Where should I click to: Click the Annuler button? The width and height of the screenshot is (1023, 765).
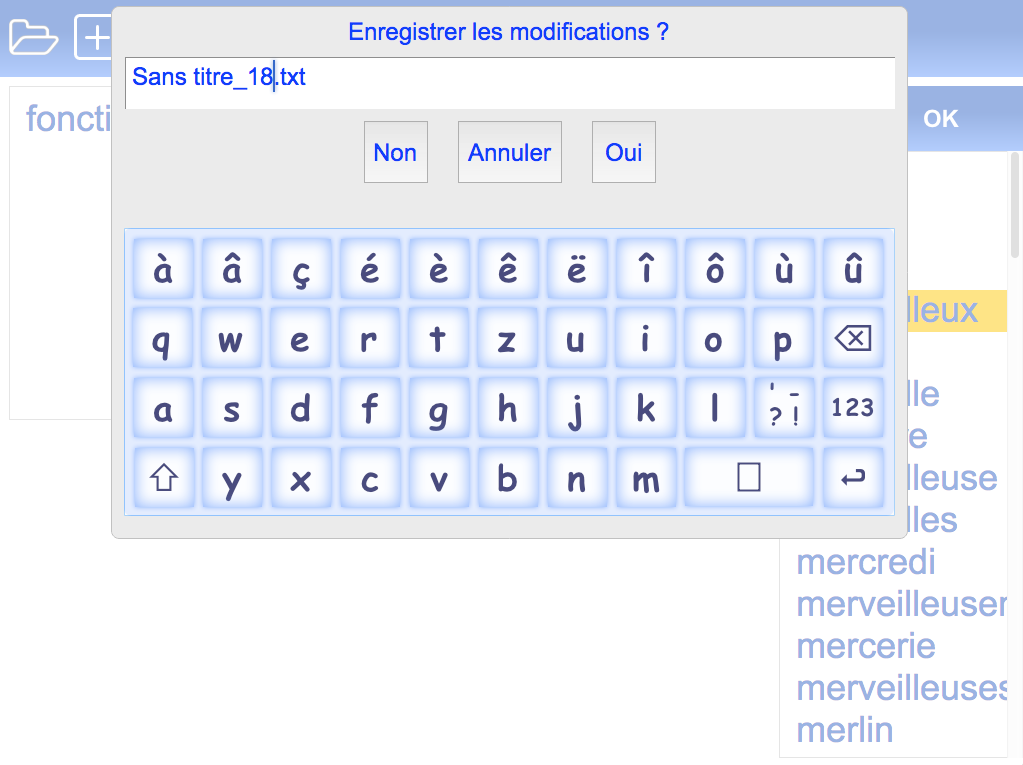coord(509,152)
